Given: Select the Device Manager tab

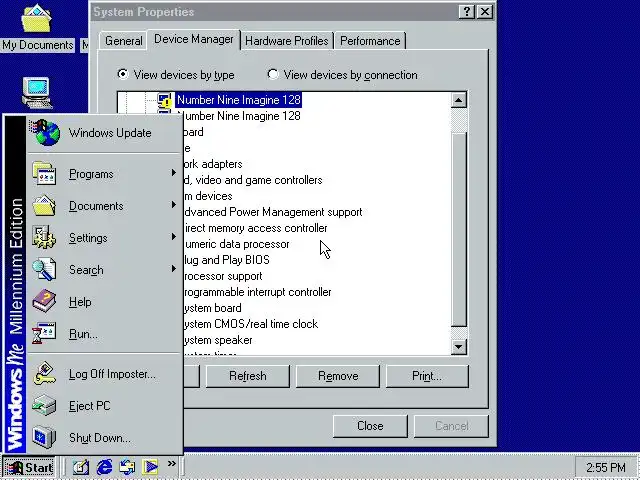Looking at the screenshot, I should (x=193, y=39).
